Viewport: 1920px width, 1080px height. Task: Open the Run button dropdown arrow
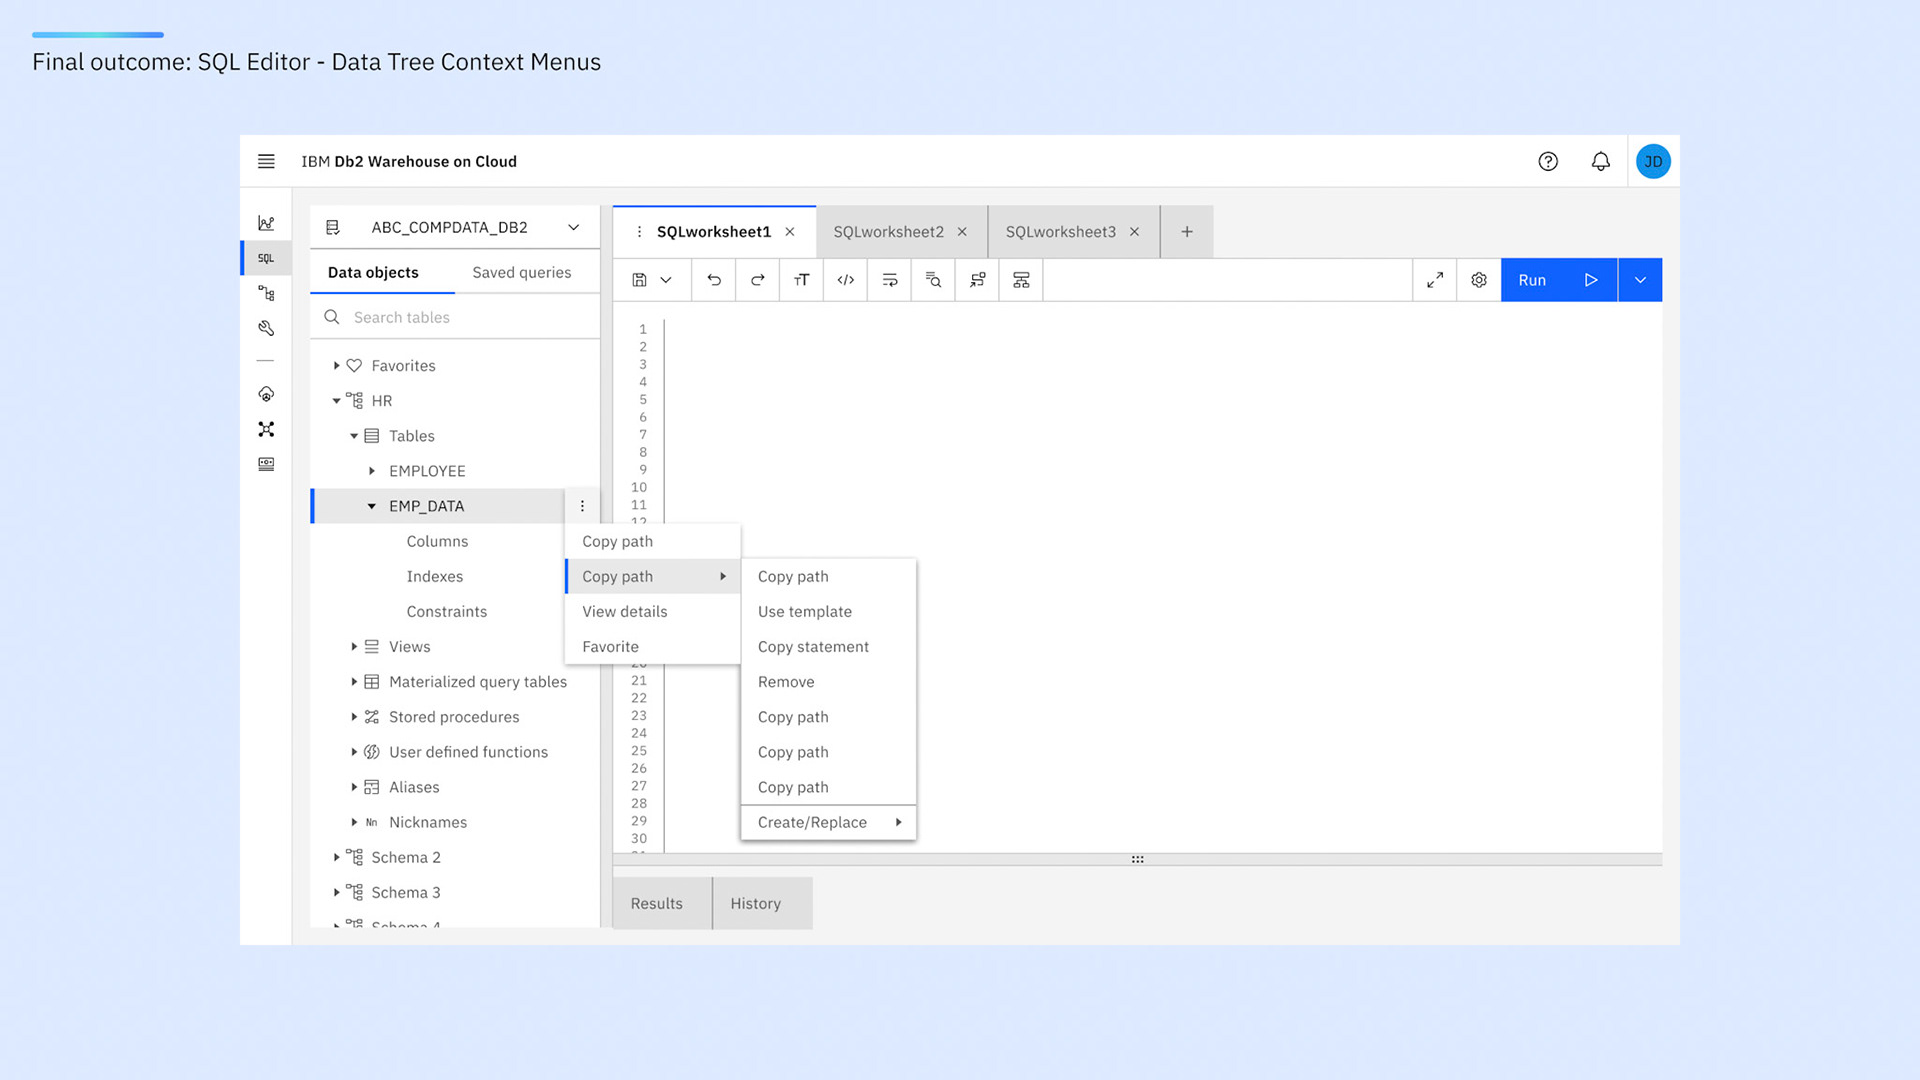click(1639, 280)
